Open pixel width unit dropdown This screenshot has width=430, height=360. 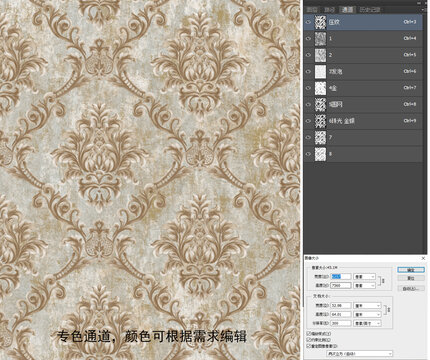pyautogui.click(x=364, y=276)
